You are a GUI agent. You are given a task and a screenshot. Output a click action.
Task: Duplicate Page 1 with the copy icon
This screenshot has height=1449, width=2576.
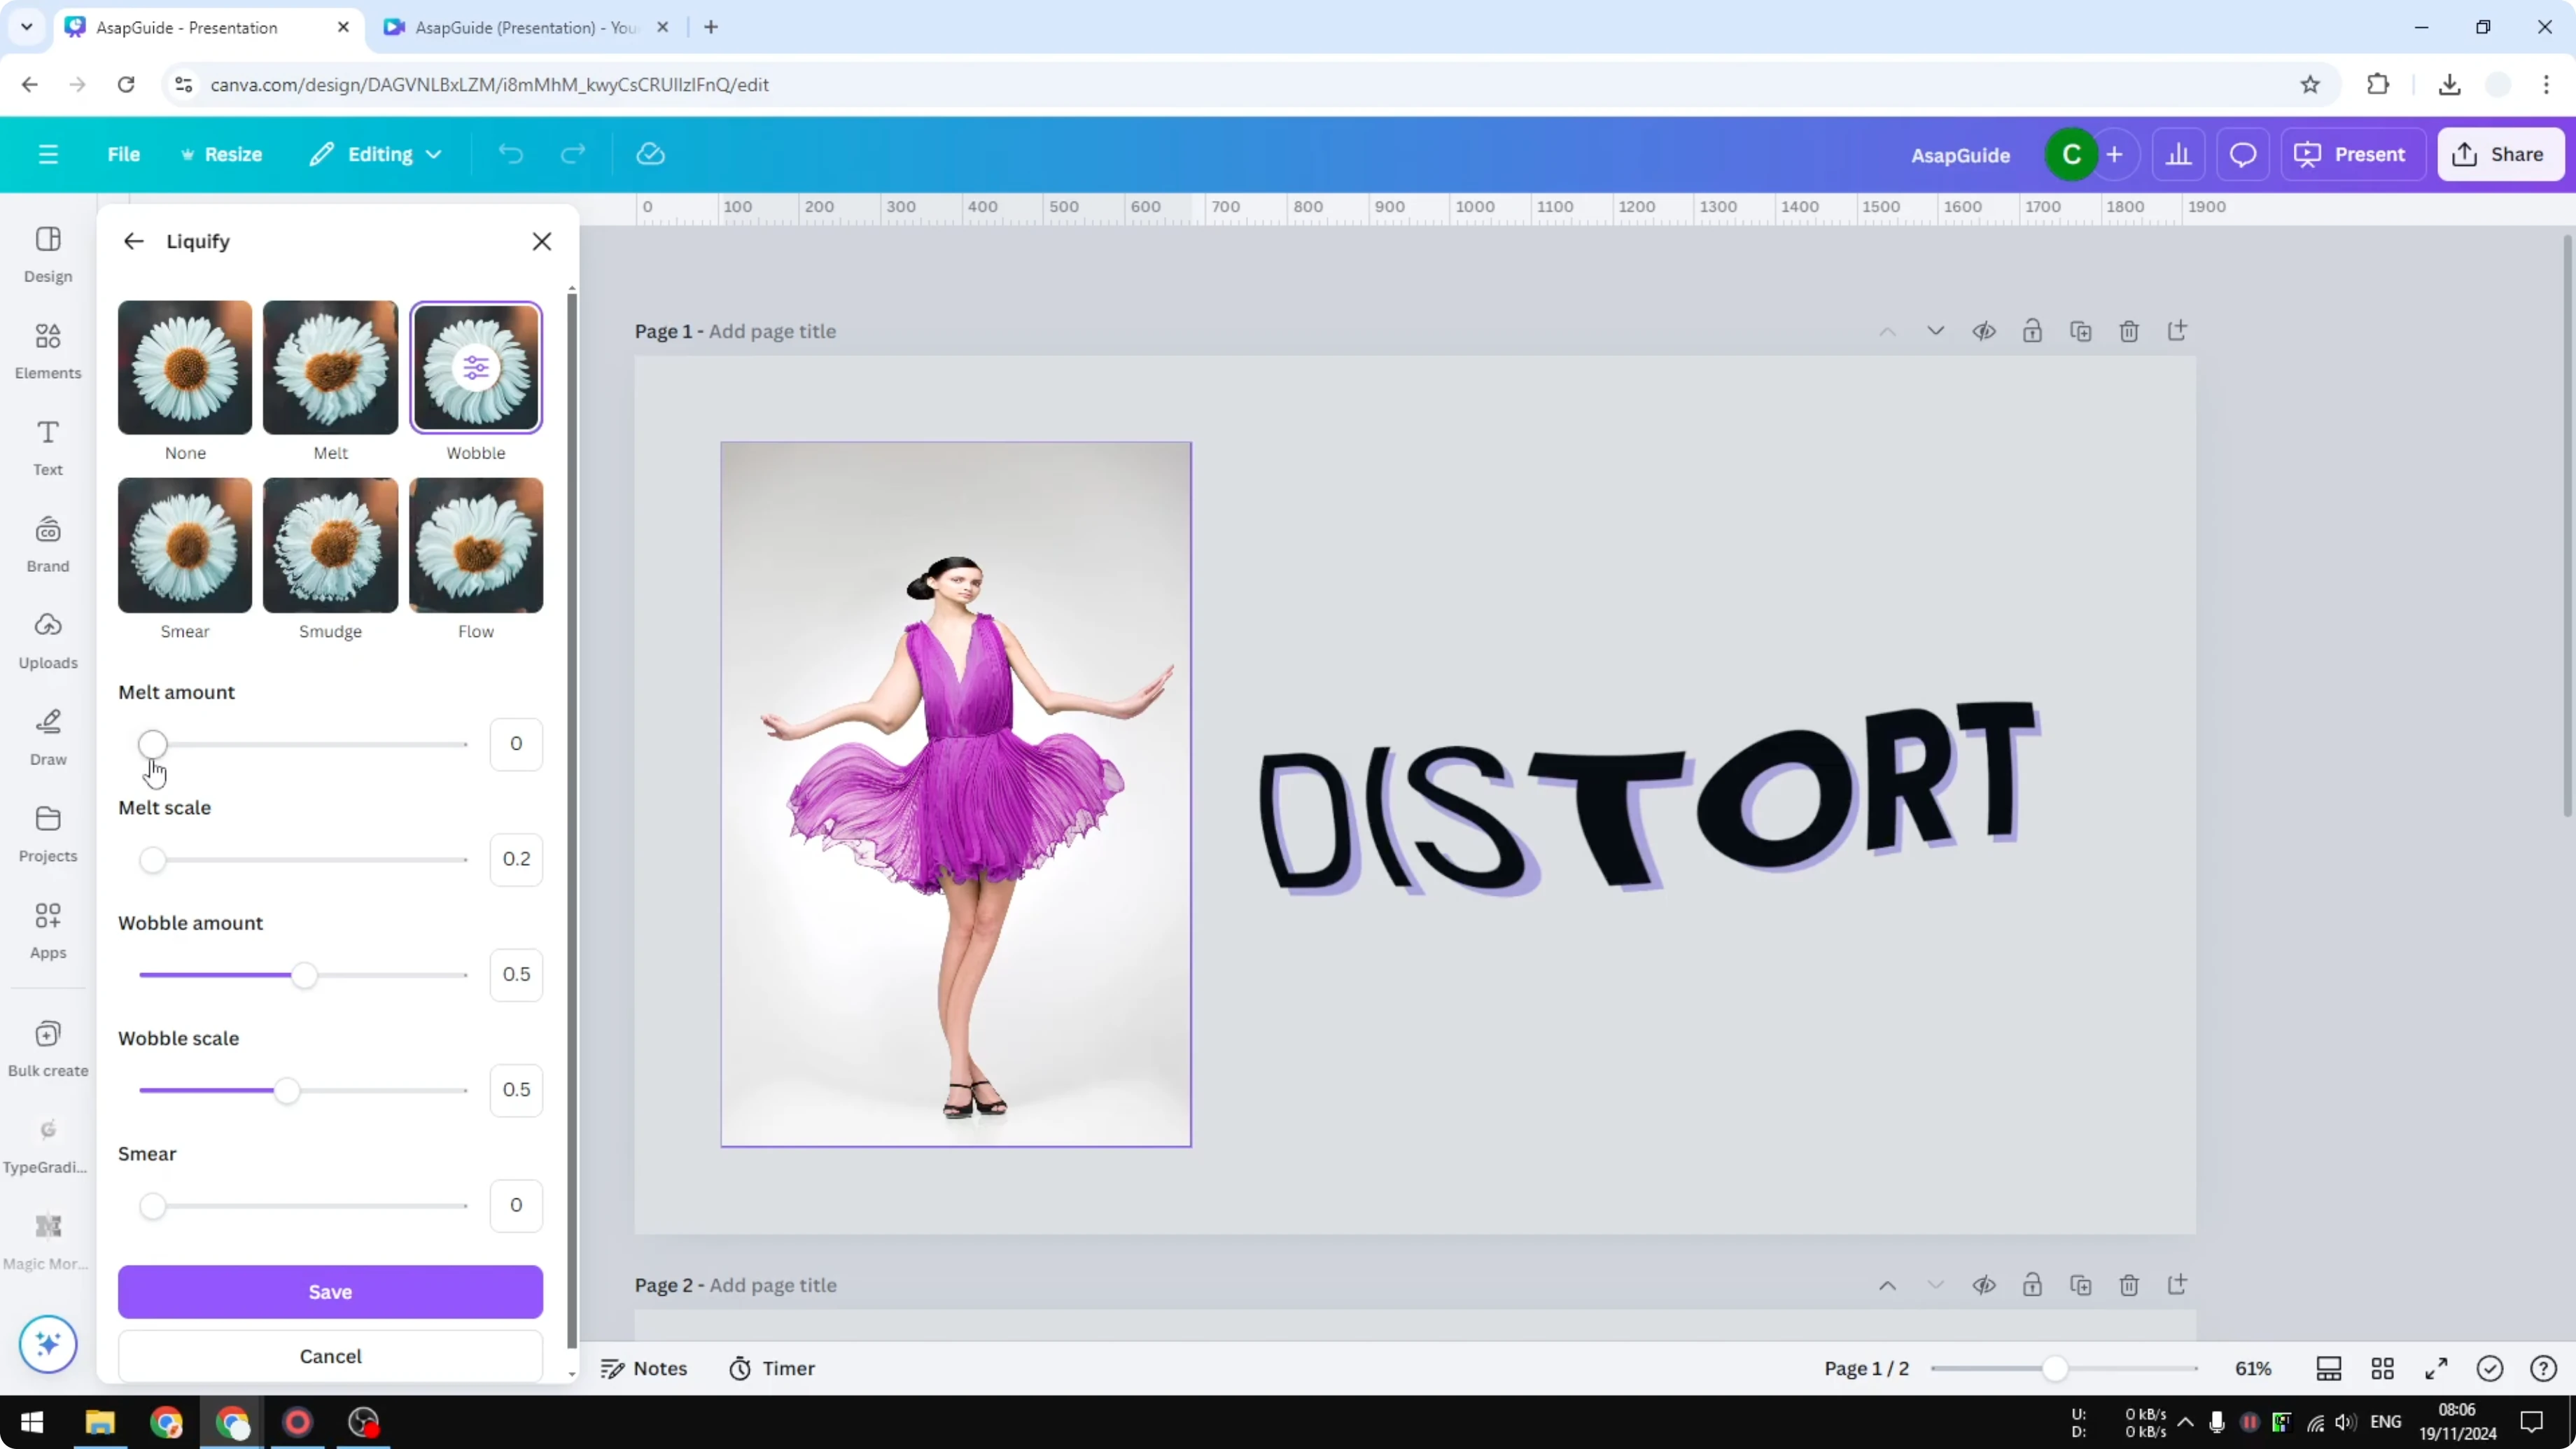pos(2081,331)
